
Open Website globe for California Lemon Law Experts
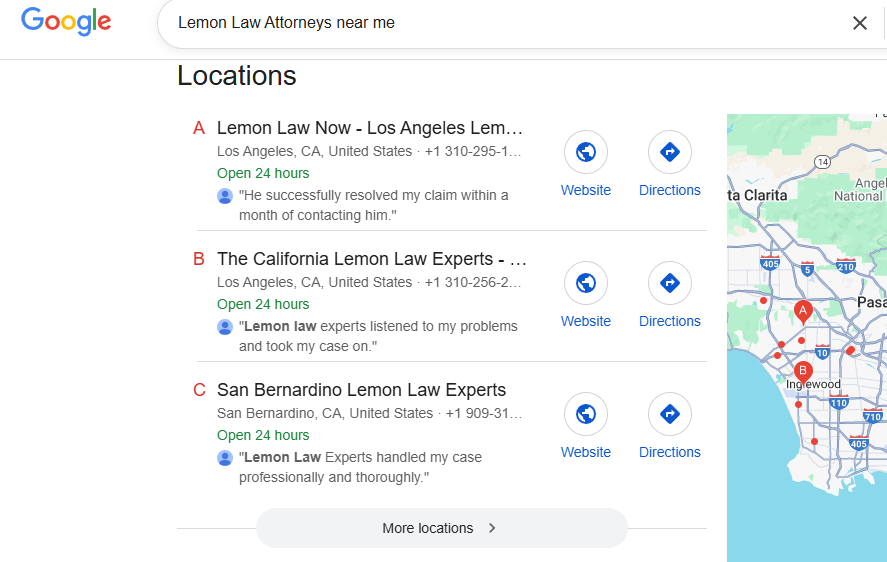pyautogui.click(x=586, y=284)
